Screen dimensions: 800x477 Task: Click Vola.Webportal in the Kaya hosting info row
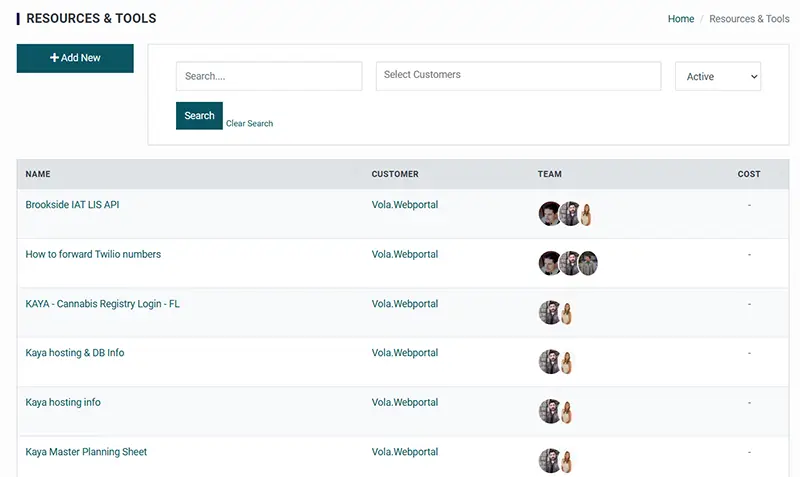click(x=405, y=402)
